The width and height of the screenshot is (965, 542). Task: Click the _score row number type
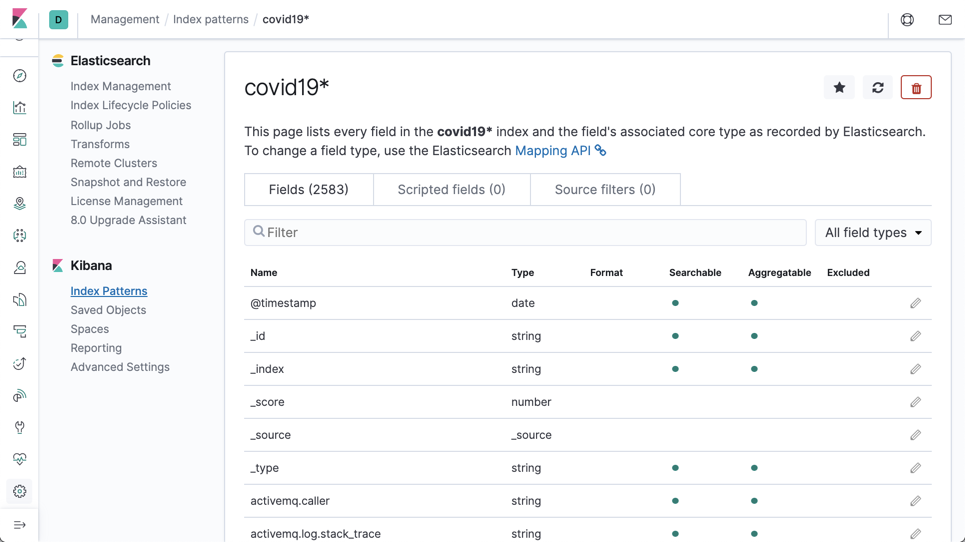[531, 402]
